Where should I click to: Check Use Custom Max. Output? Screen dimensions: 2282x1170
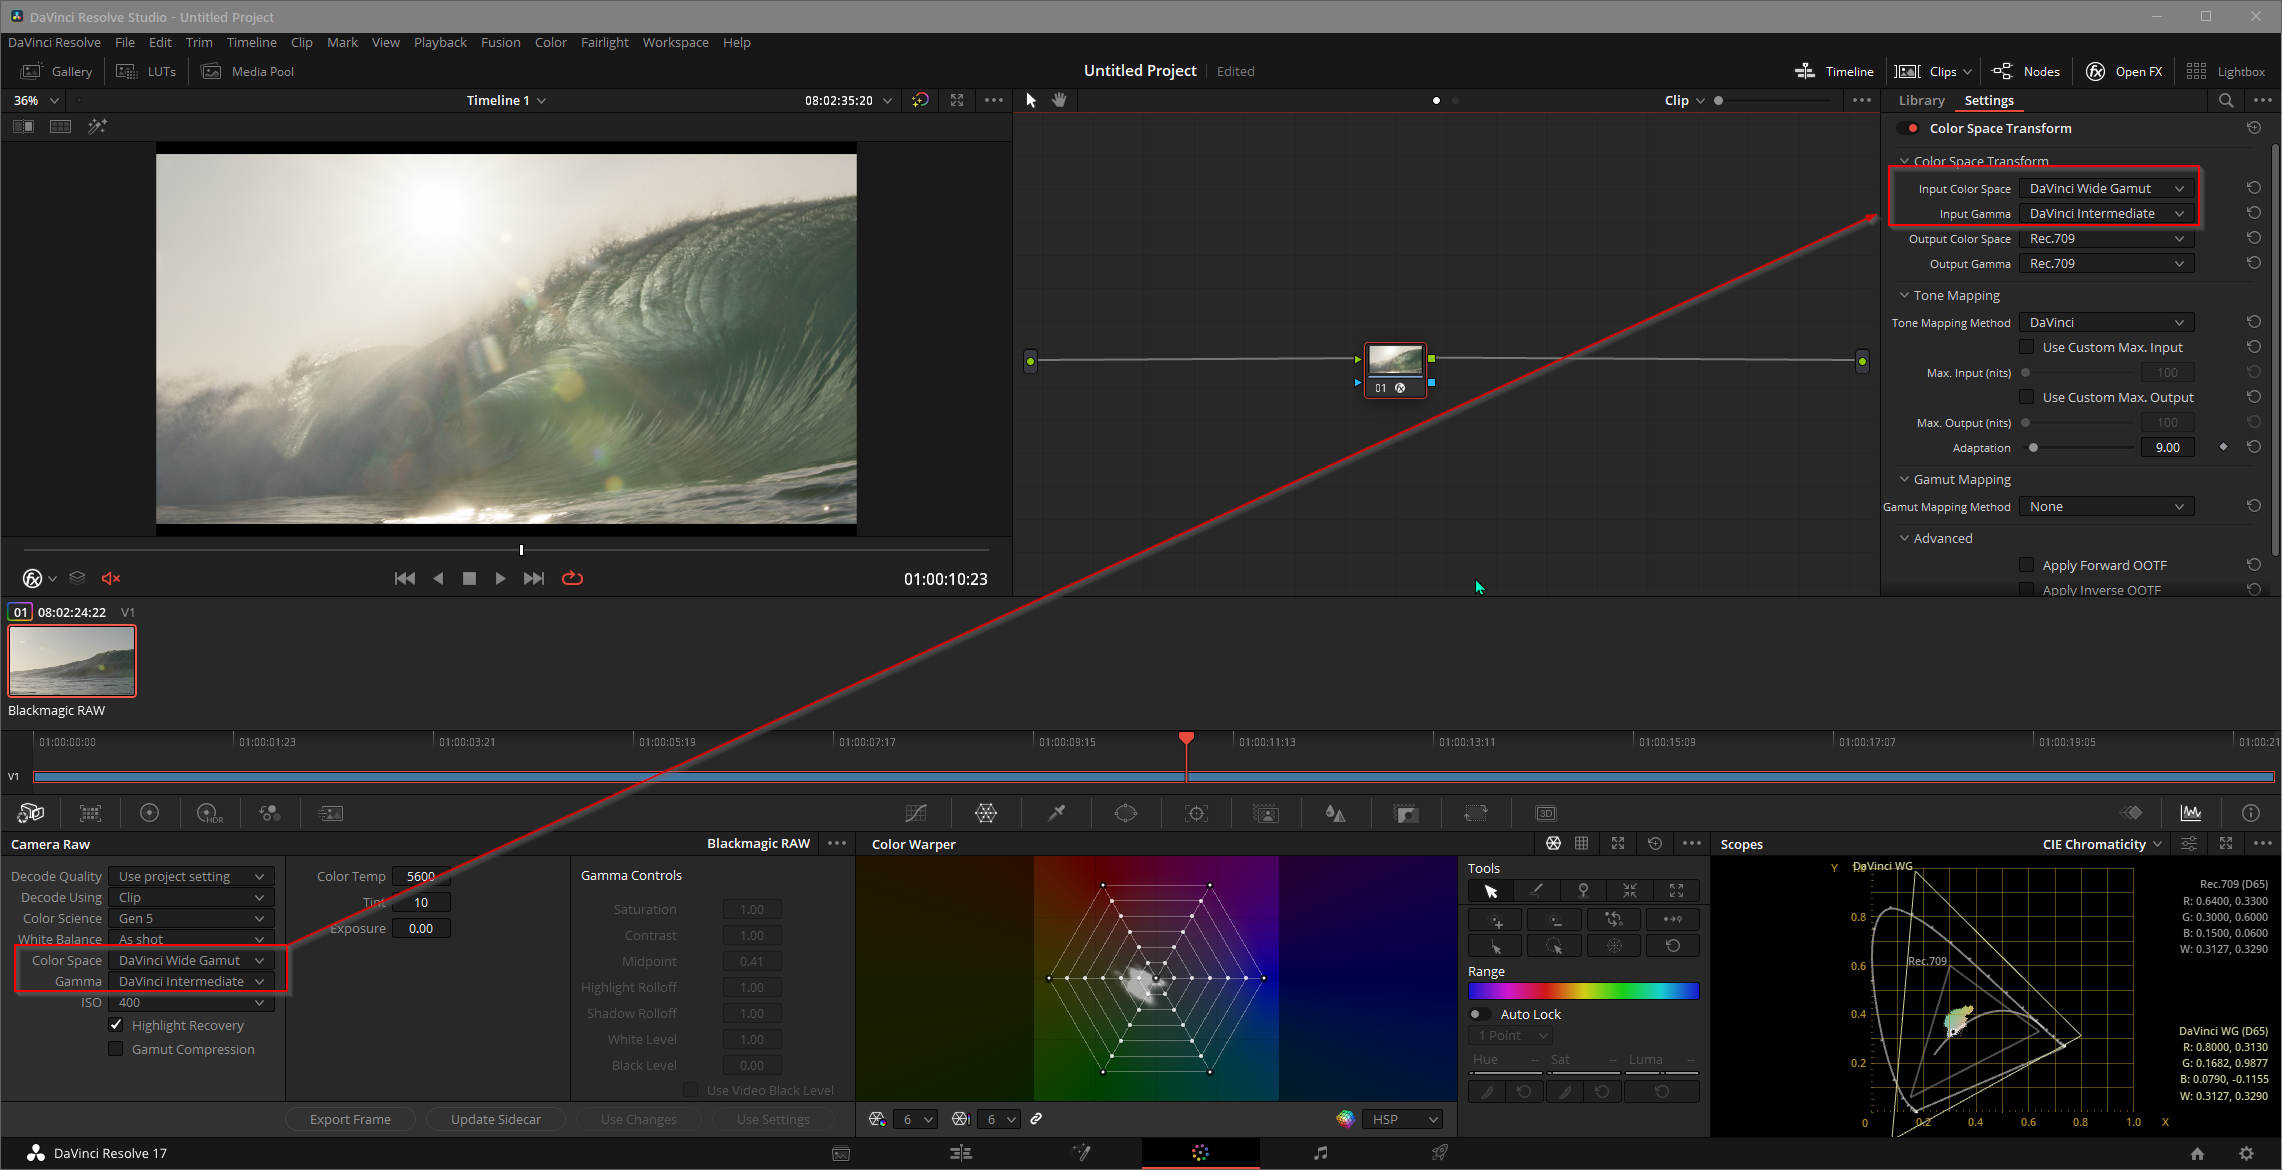pos(2026,397)
